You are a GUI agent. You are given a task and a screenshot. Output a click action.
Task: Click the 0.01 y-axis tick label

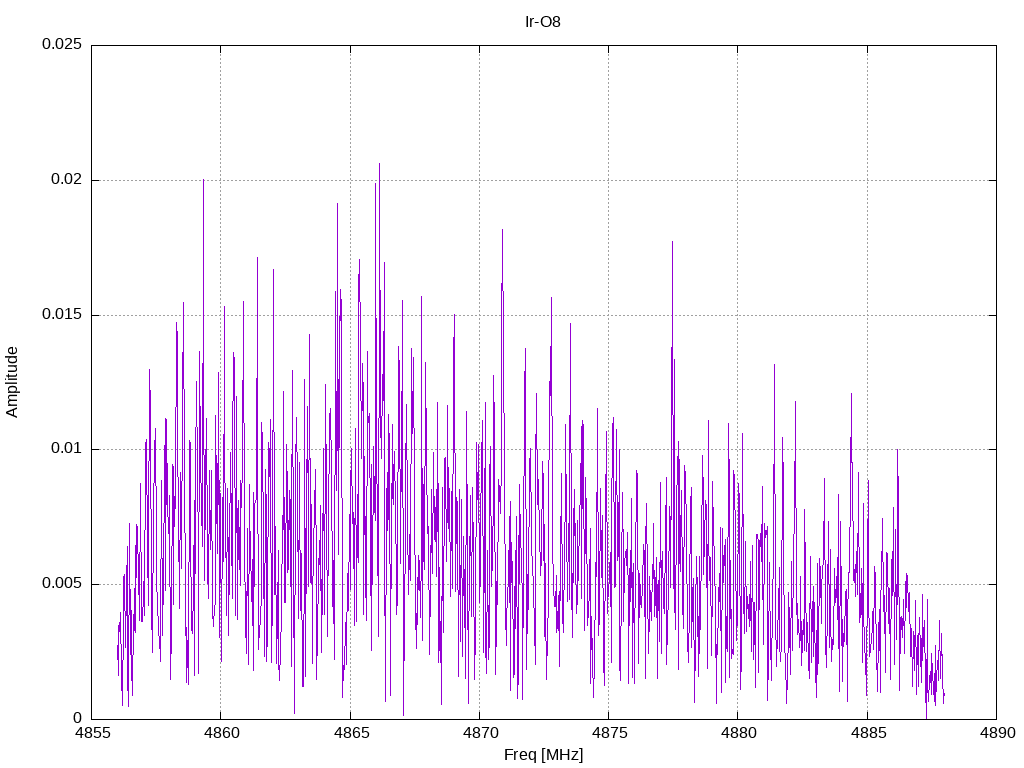click(x=67, y=449)
